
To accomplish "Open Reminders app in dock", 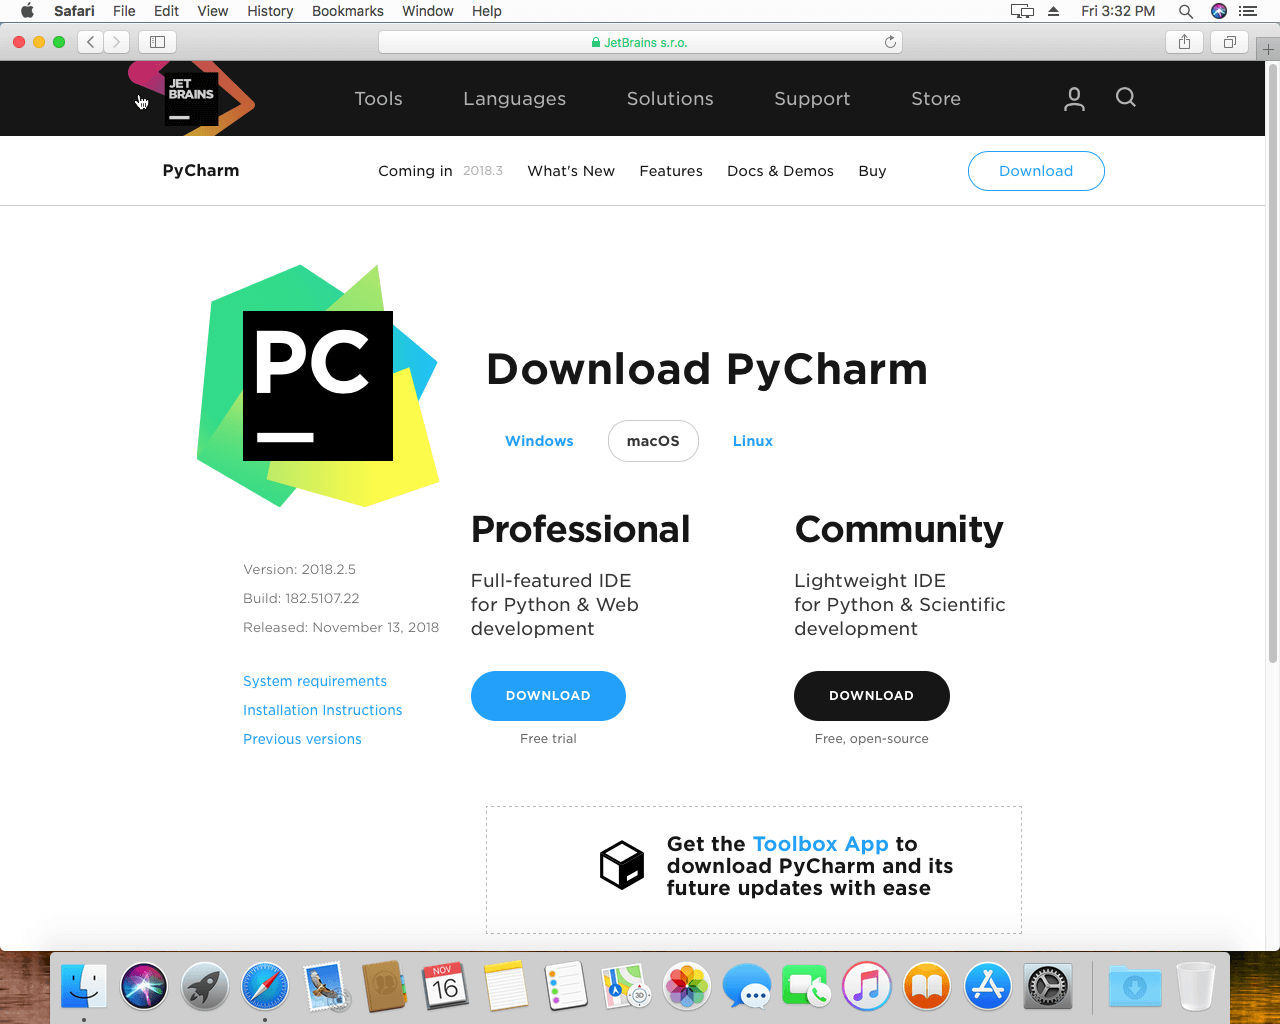I will tap(566, 987).
